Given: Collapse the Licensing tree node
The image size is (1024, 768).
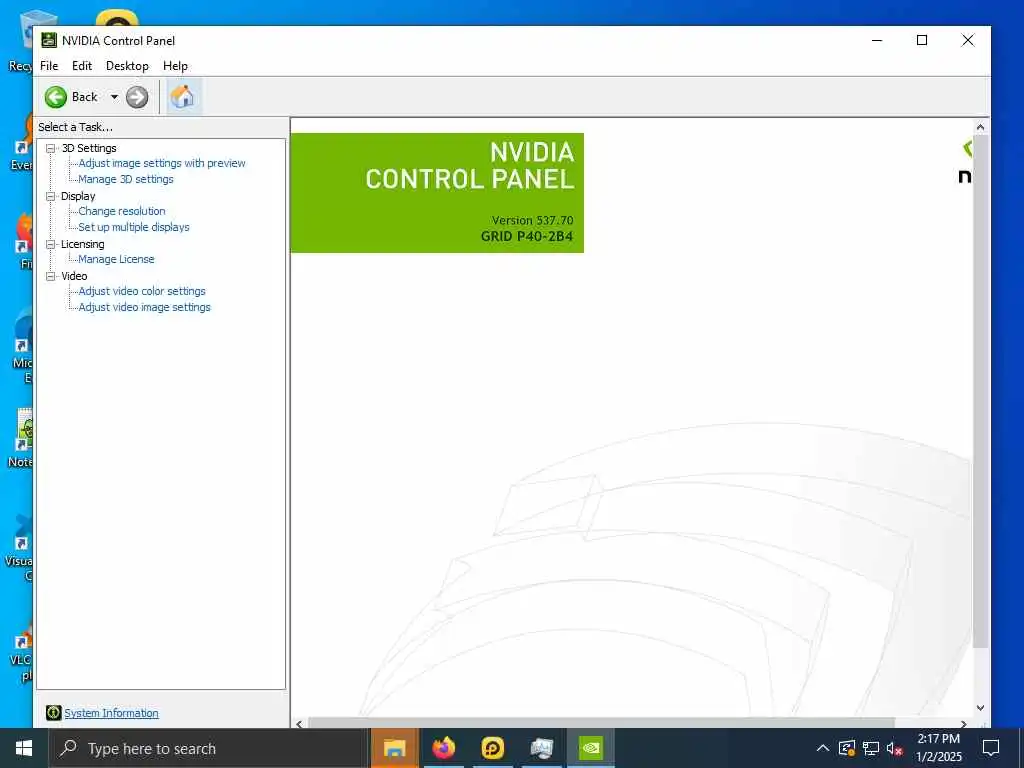Looking at the screenshot, I should click(50, 244).
